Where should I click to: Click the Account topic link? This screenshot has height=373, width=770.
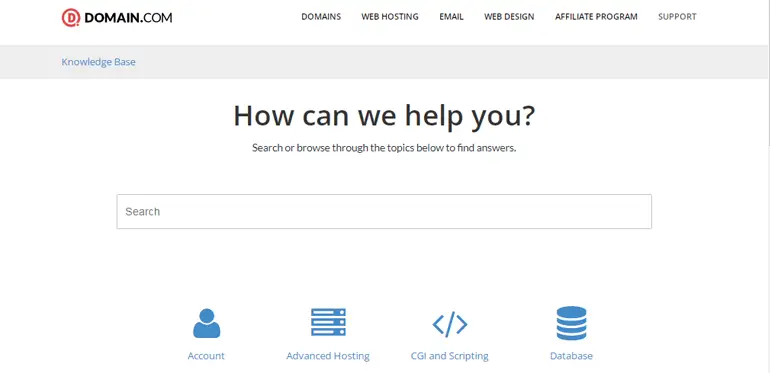coord(206,356)
